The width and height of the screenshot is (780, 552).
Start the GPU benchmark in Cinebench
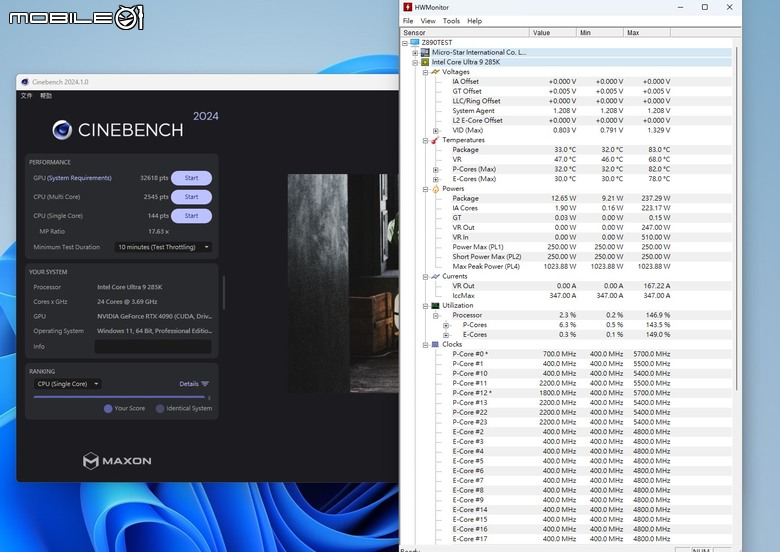(x=192, y=178)
